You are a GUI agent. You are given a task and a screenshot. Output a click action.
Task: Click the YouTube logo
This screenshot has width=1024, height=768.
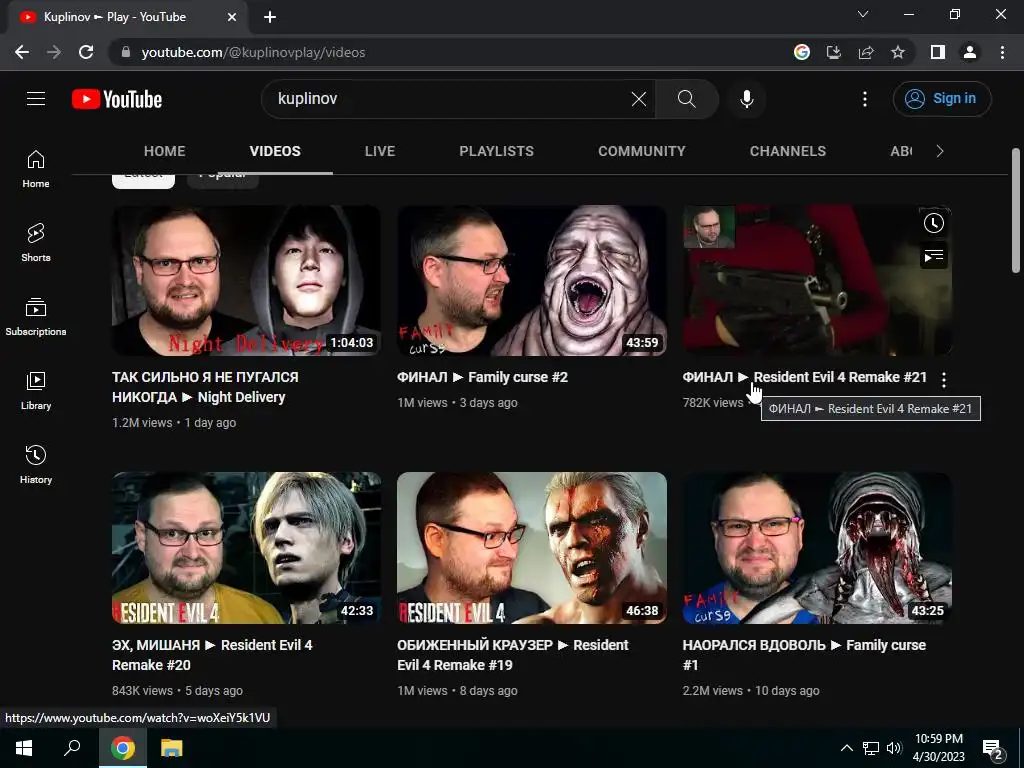coord(117,99)
